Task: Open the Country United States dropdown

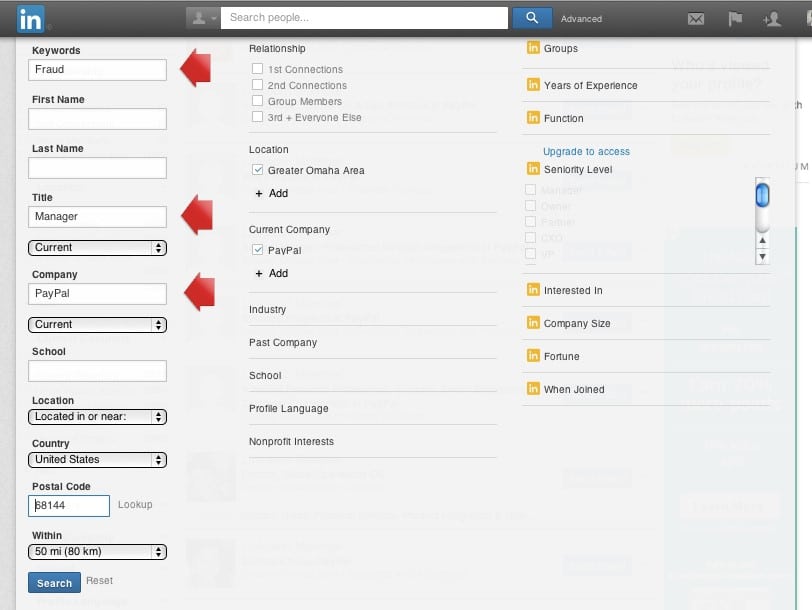Action: coord(97,460)
